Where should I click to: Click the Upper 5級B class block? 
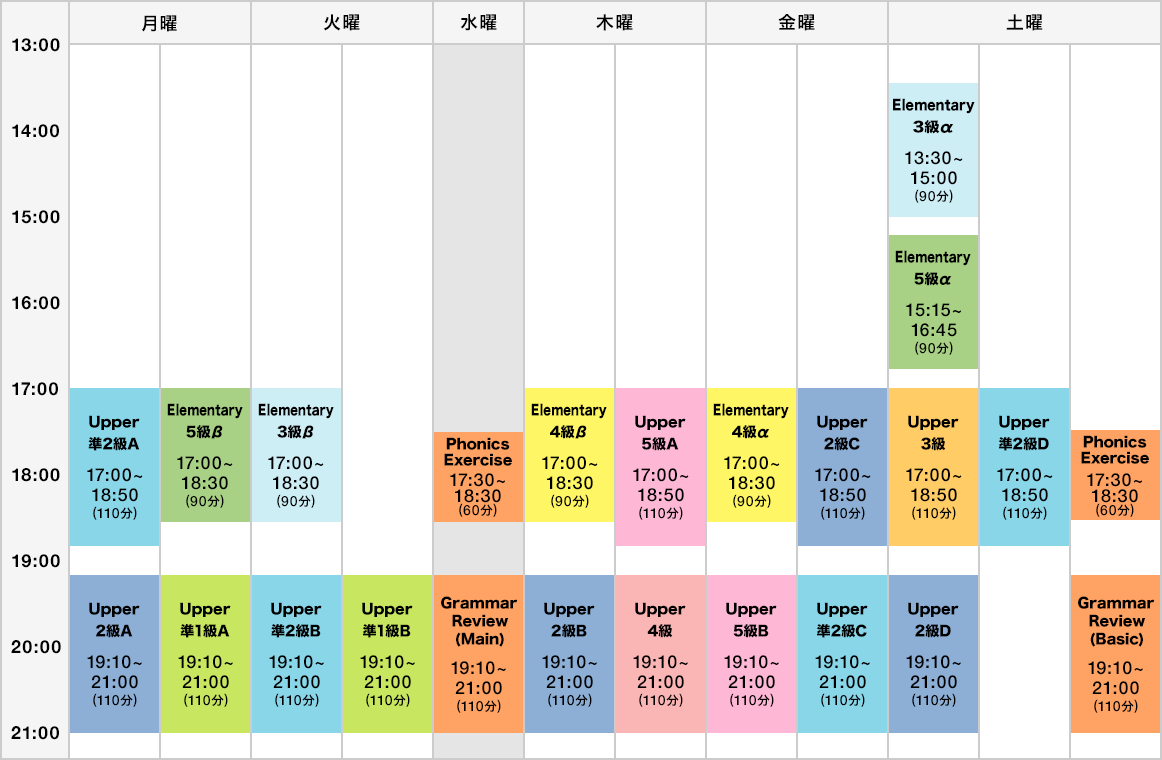tap(751, 653)
